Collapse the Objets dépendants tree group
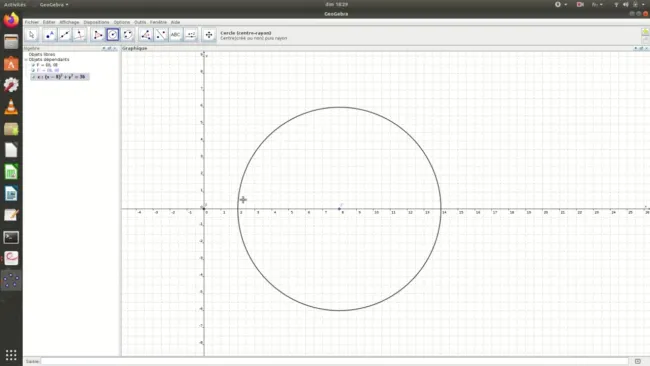The image size is (650, 366). point(26,60)
